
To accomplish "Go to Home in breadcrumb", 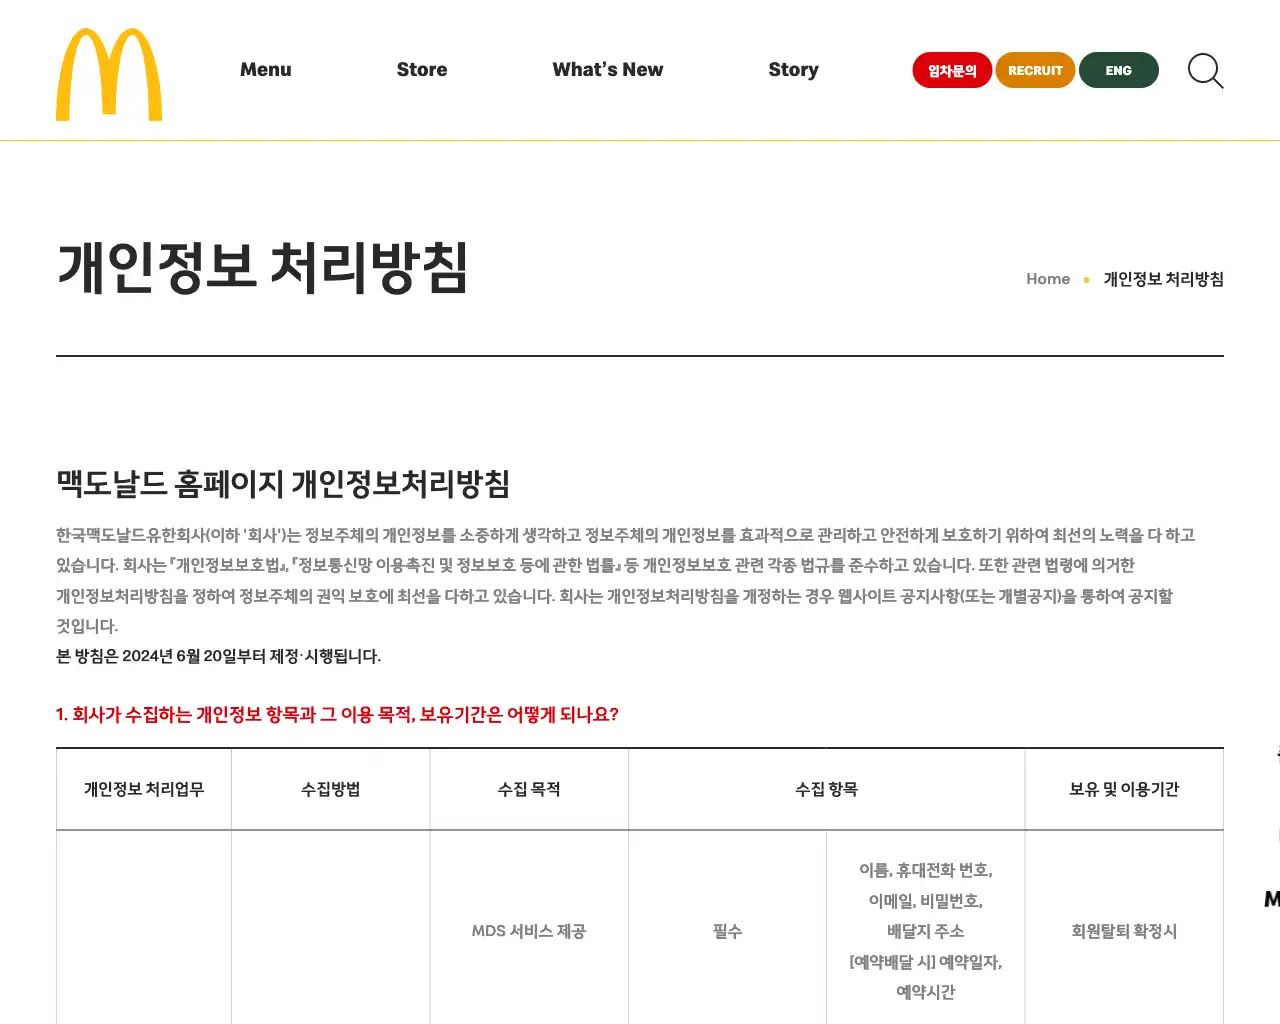I will coord(1048,279).
